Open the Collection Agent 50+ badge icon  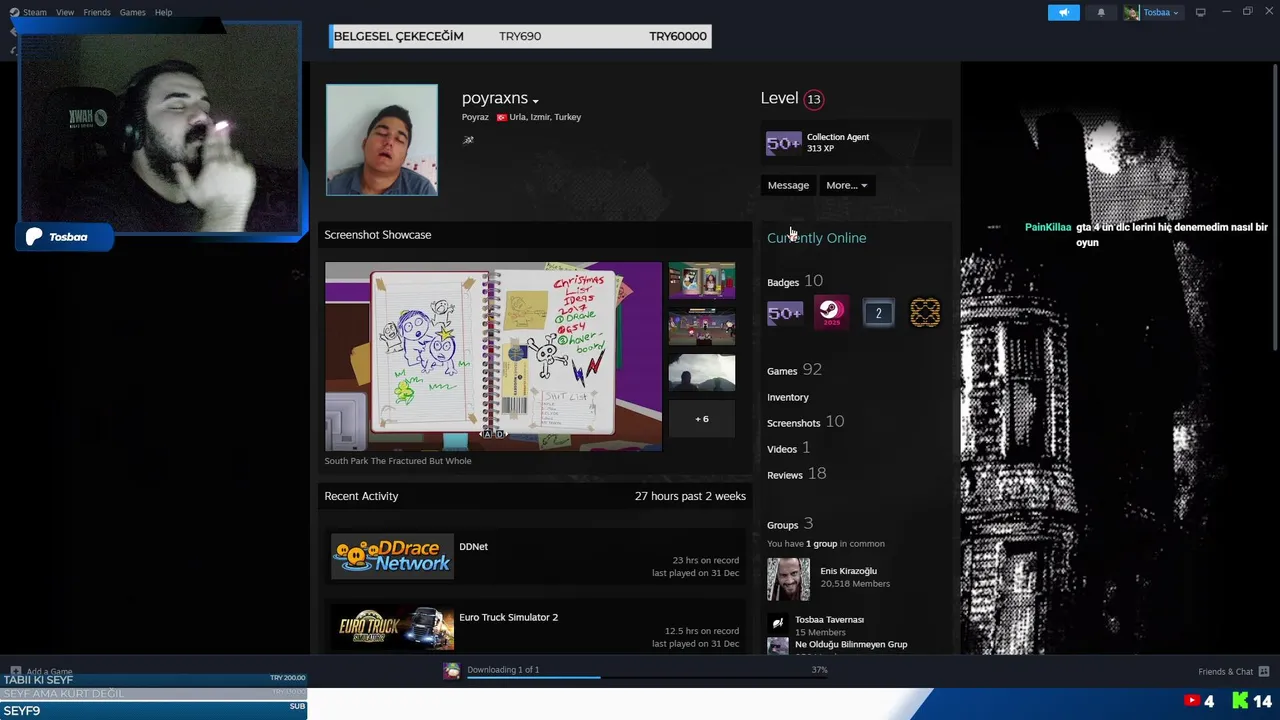point(784,143)
